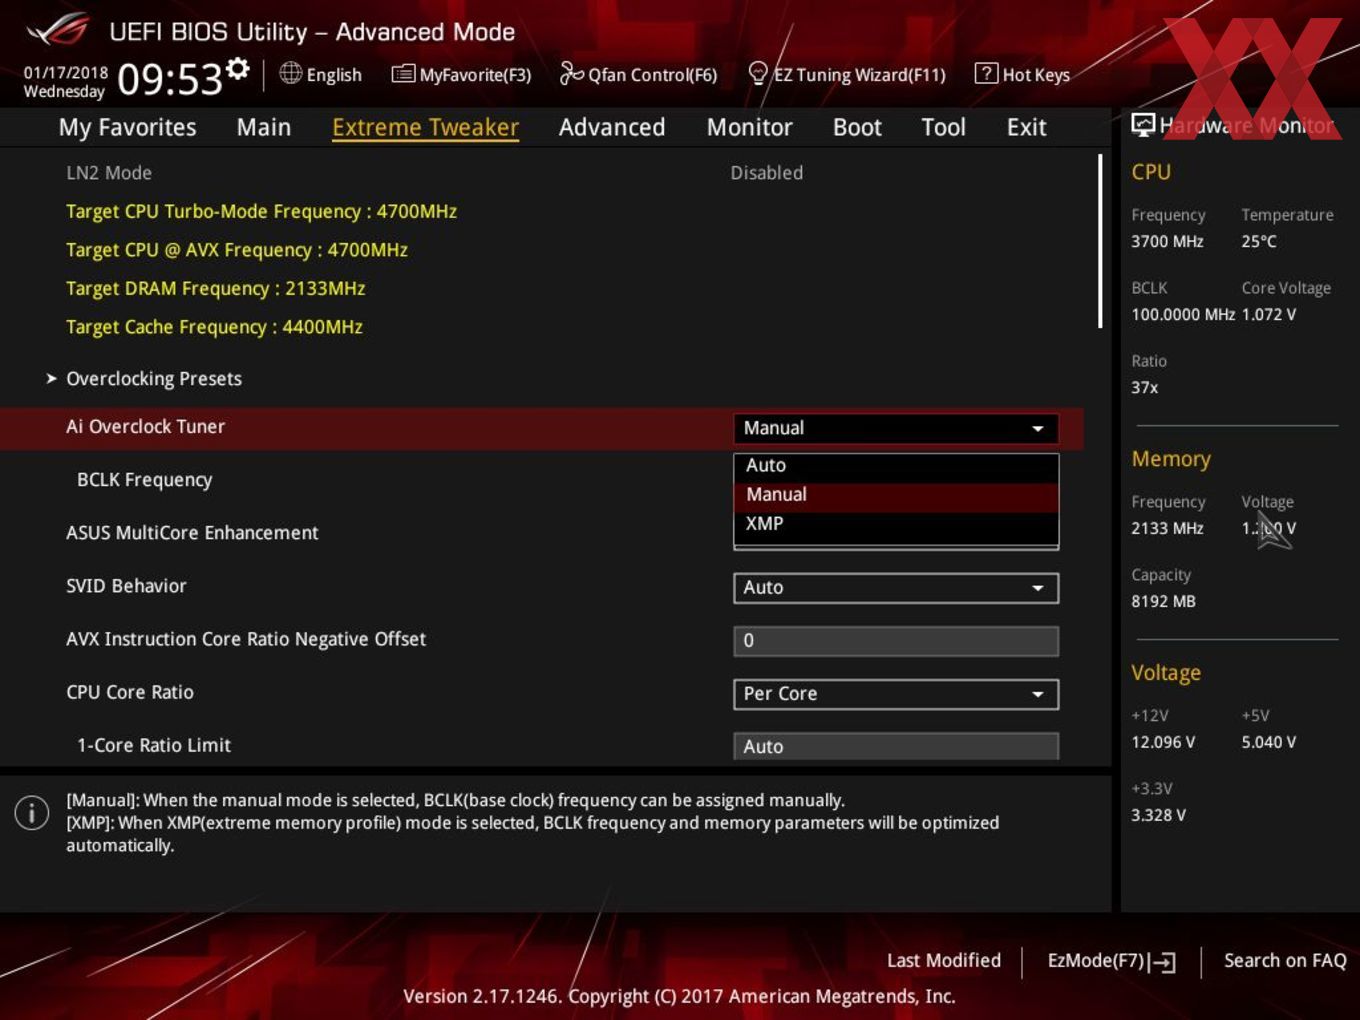
Task: Open the Tool tab
Action: coord(943,127)
